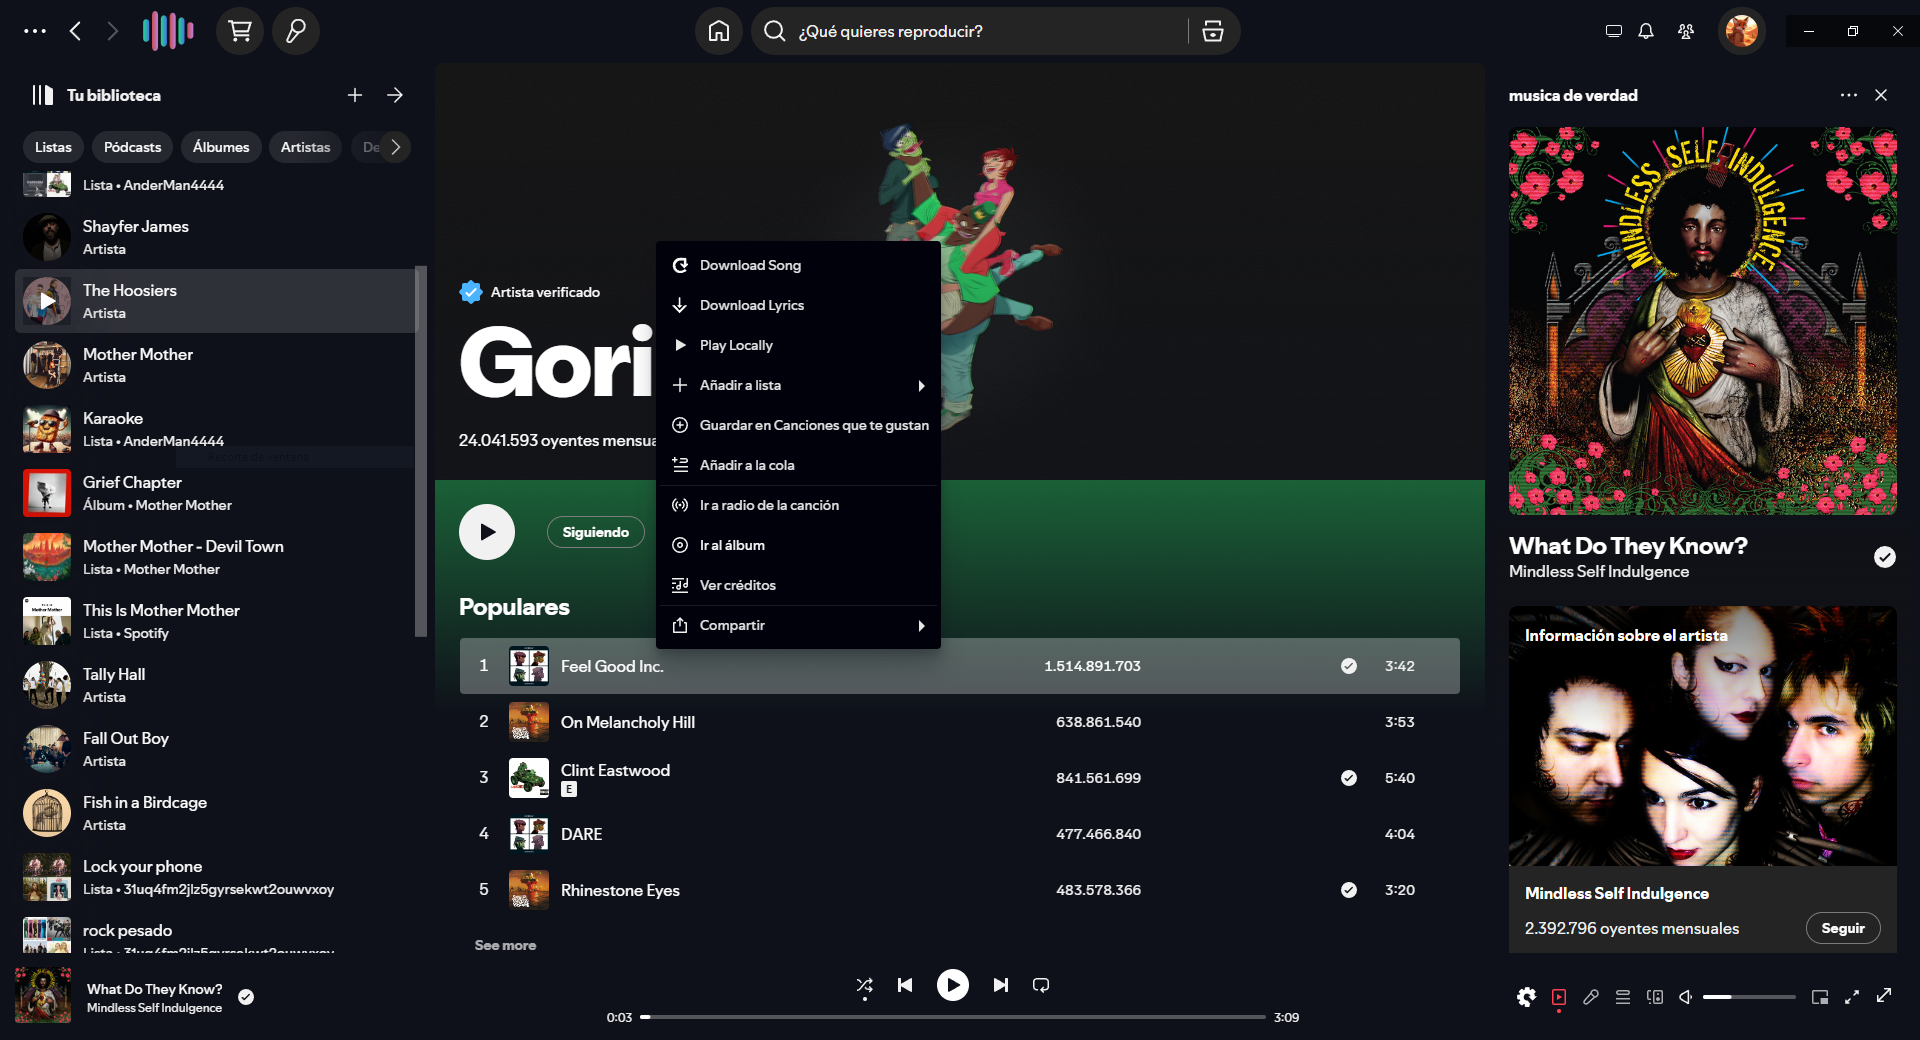Choose Guardar en Canciones que te gustan

pyautogui.click(x=798, y=425)
